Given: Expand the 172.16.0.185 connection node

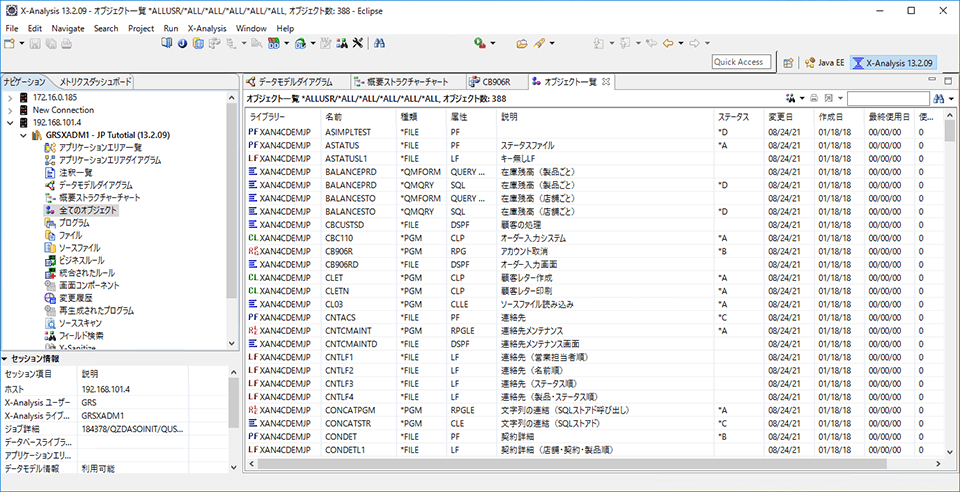Looking at the screenshot, I should (x=10, y=97).
